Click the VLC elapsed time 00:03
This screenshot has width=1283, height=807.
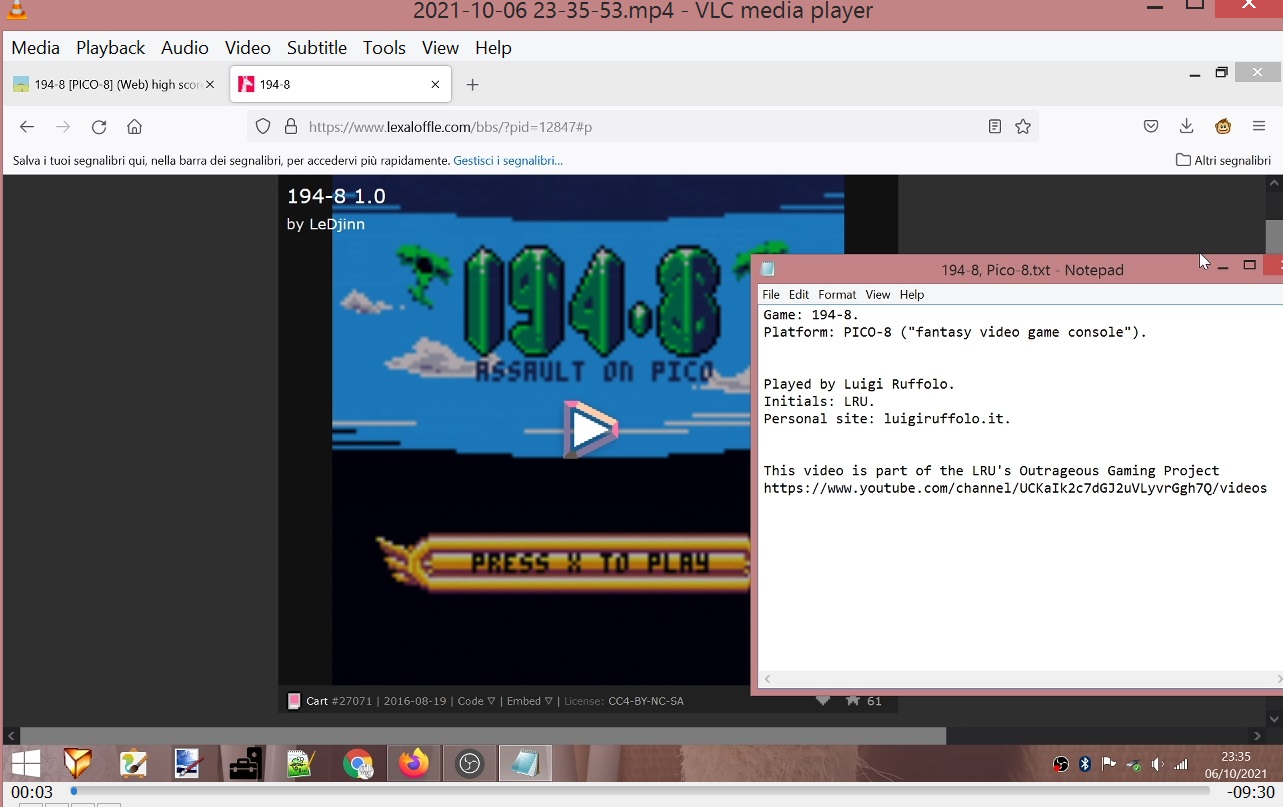32,792
